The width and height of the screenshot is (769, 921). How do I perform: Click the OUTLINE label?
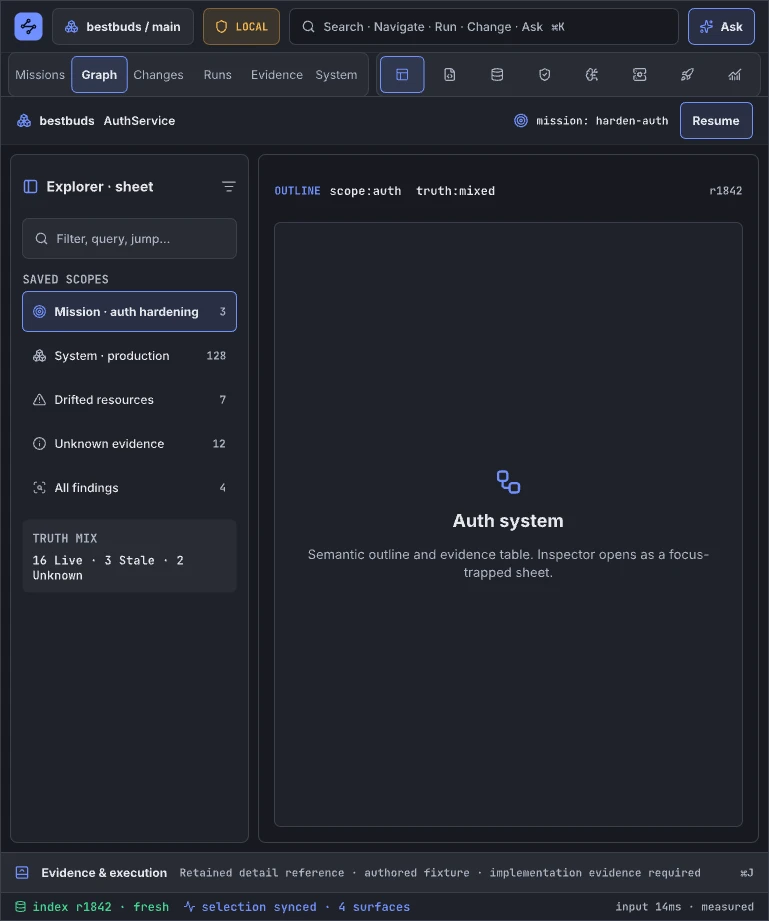coord(297,191)
